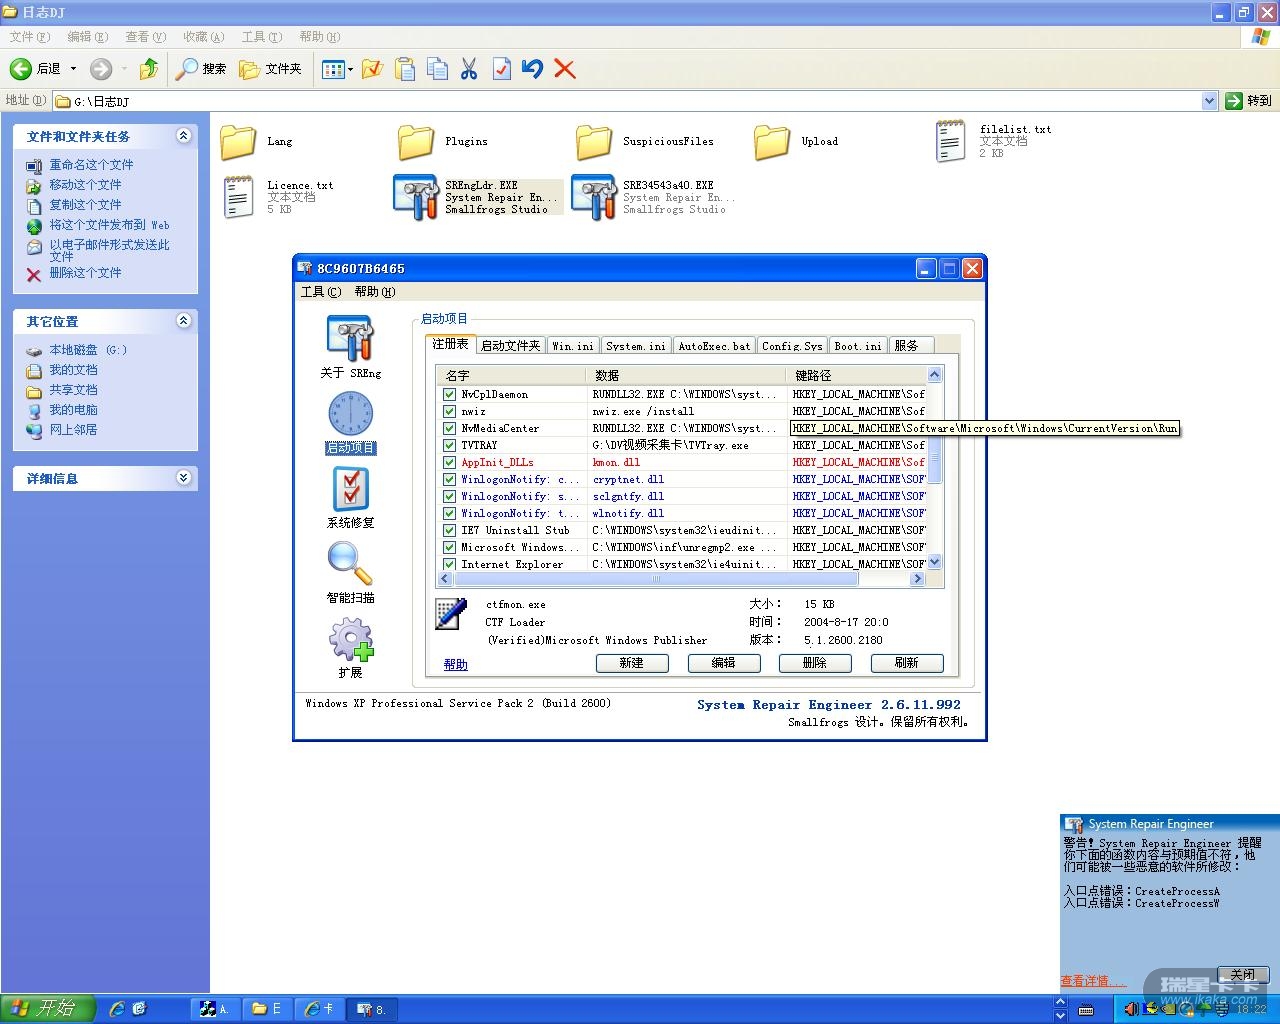Collapse the 文件和文件夹任务 panel
This screenshot has width=1280, height=1024.
coord(183,136)
